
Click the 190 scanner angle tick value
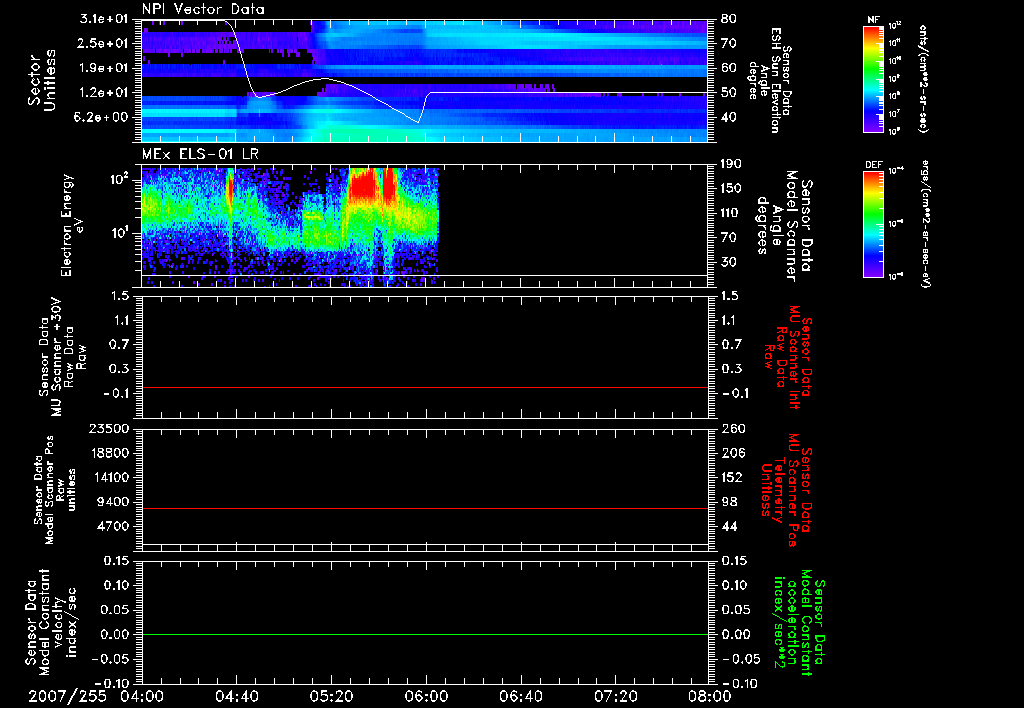coord(732,164)
